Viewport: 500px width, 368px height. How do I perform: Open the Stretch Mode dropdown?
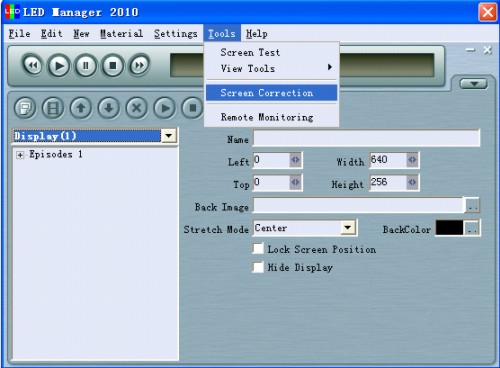[x=348, y=228]
